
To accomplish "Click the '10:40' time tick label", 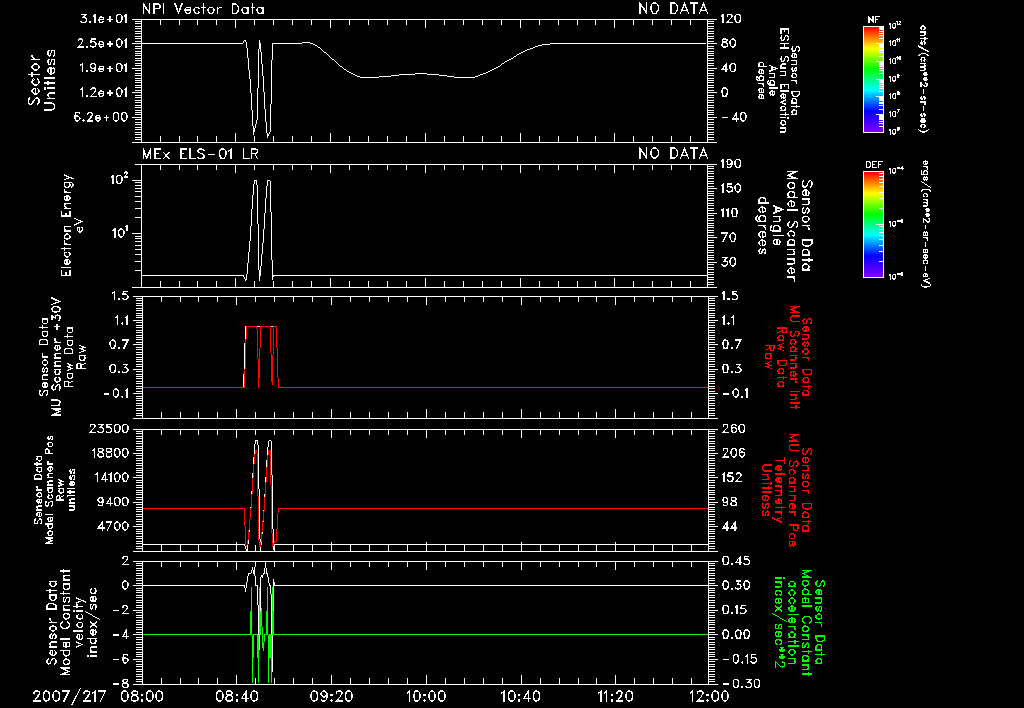I will [x=520, y=696].
